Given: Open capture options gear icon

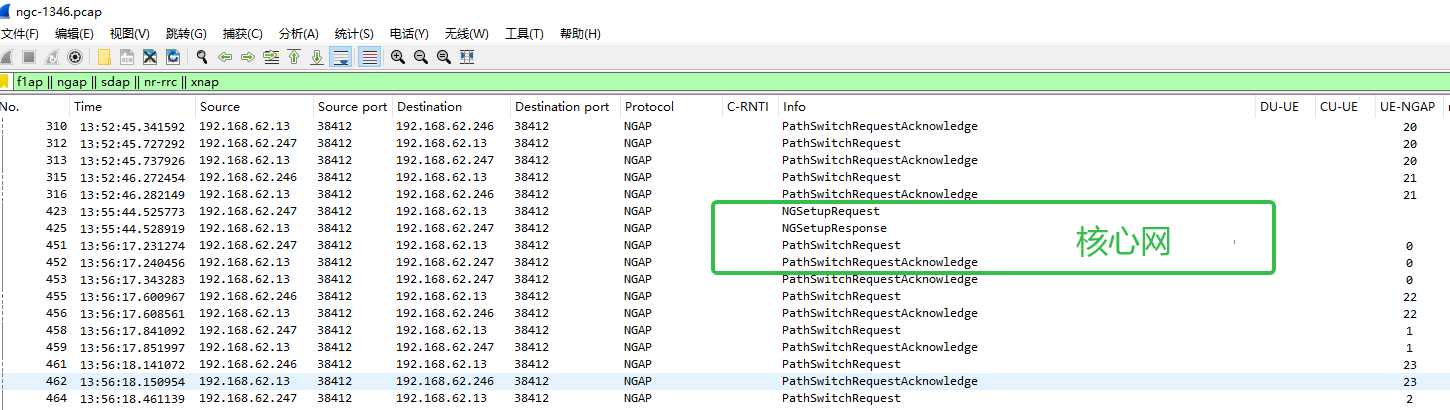Looking at the screenshot, I should tap(74, 57).
